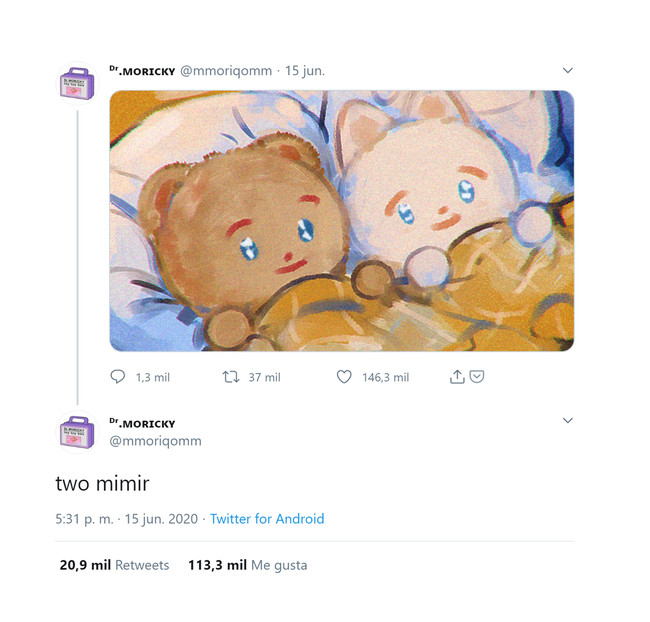The width and height of the screenshot is (650, 622).
Task: View the "113,3 mil Me gusta" list
Action: point(247,565)
